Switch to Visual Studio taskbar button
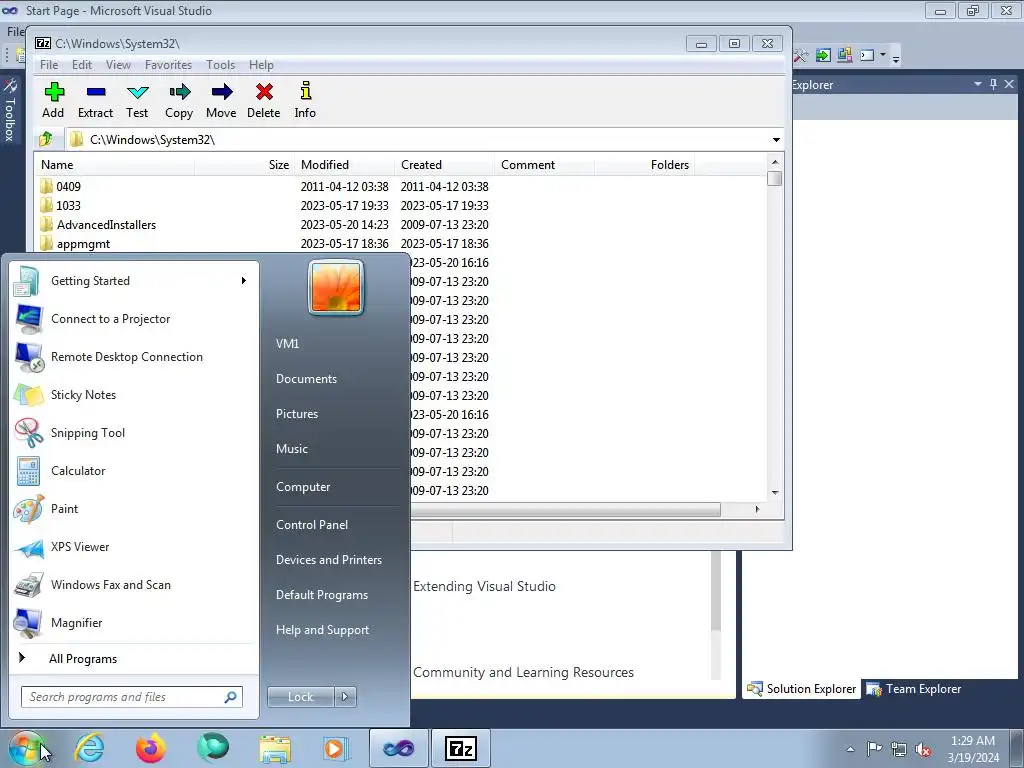Viewport: 1024px width, 768px height. [x=398, y=748]
